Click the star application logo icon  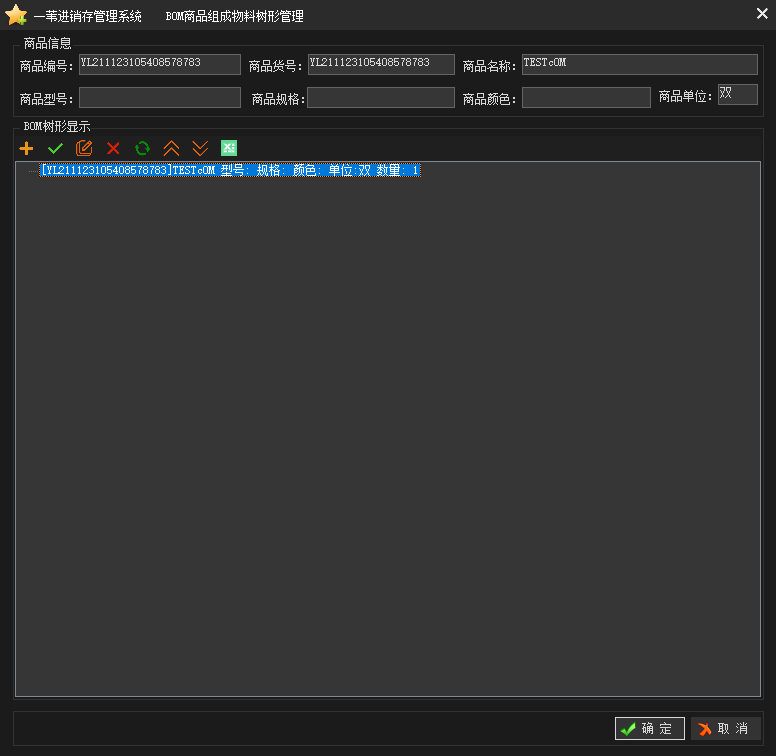(x=16, y=15)
